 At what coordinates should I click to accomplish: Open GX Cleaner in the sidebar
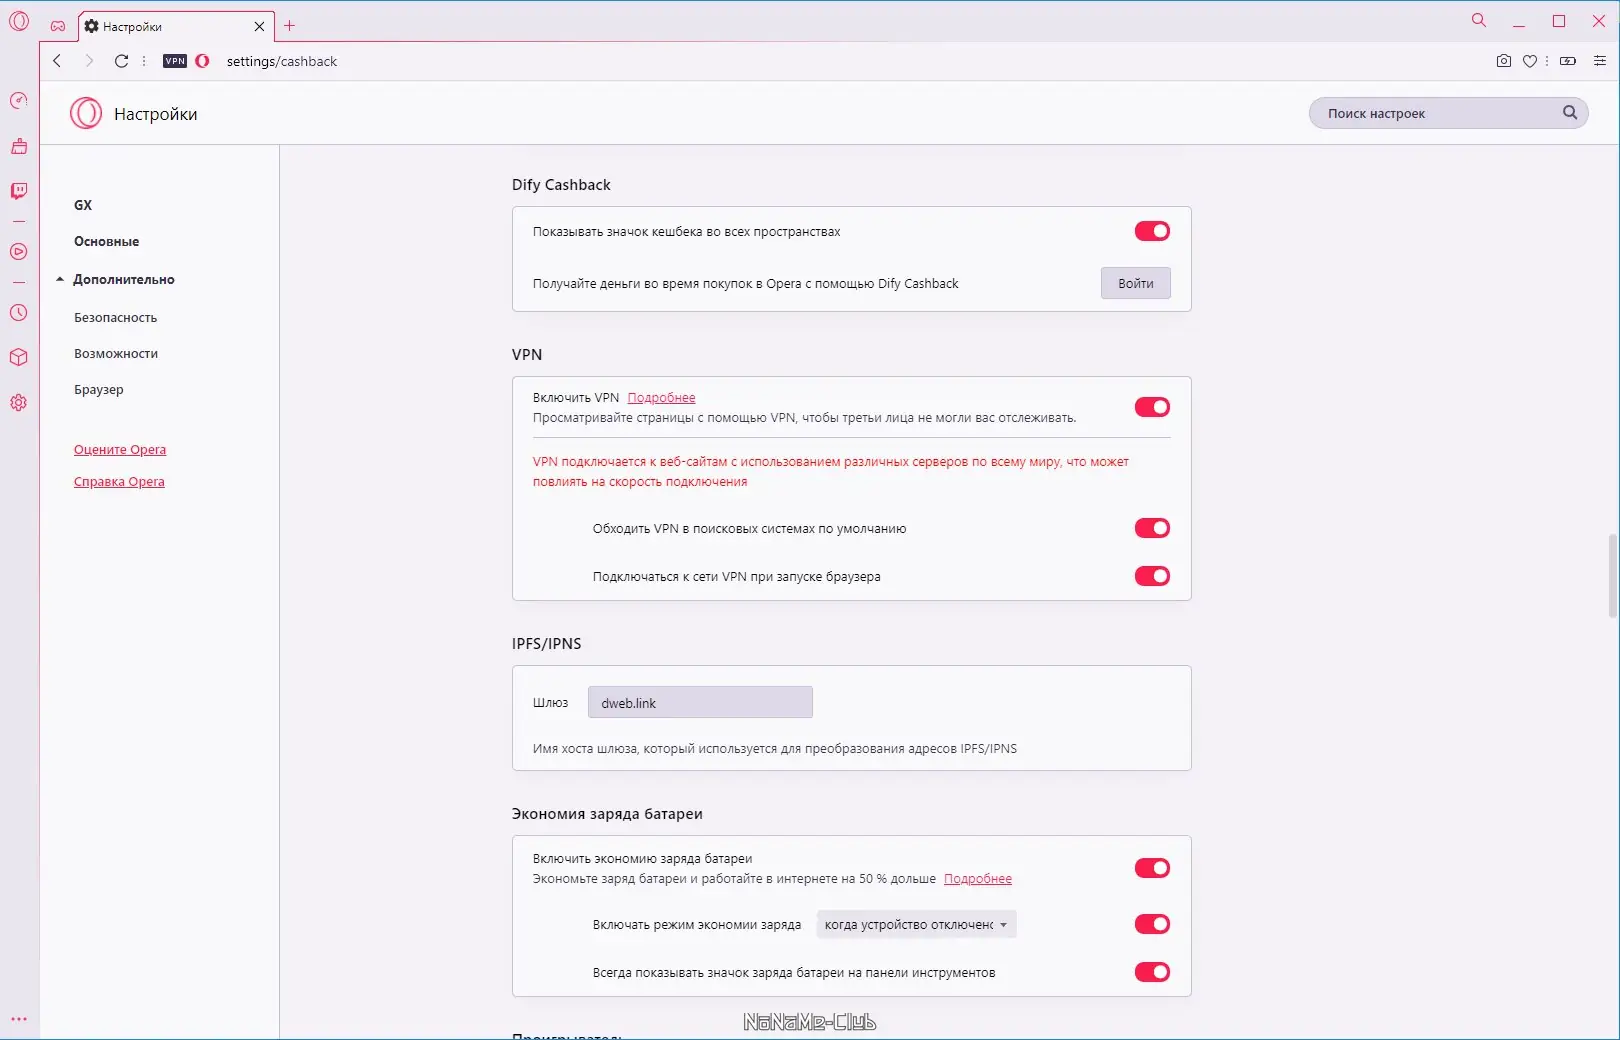click(x=19, y=146)
